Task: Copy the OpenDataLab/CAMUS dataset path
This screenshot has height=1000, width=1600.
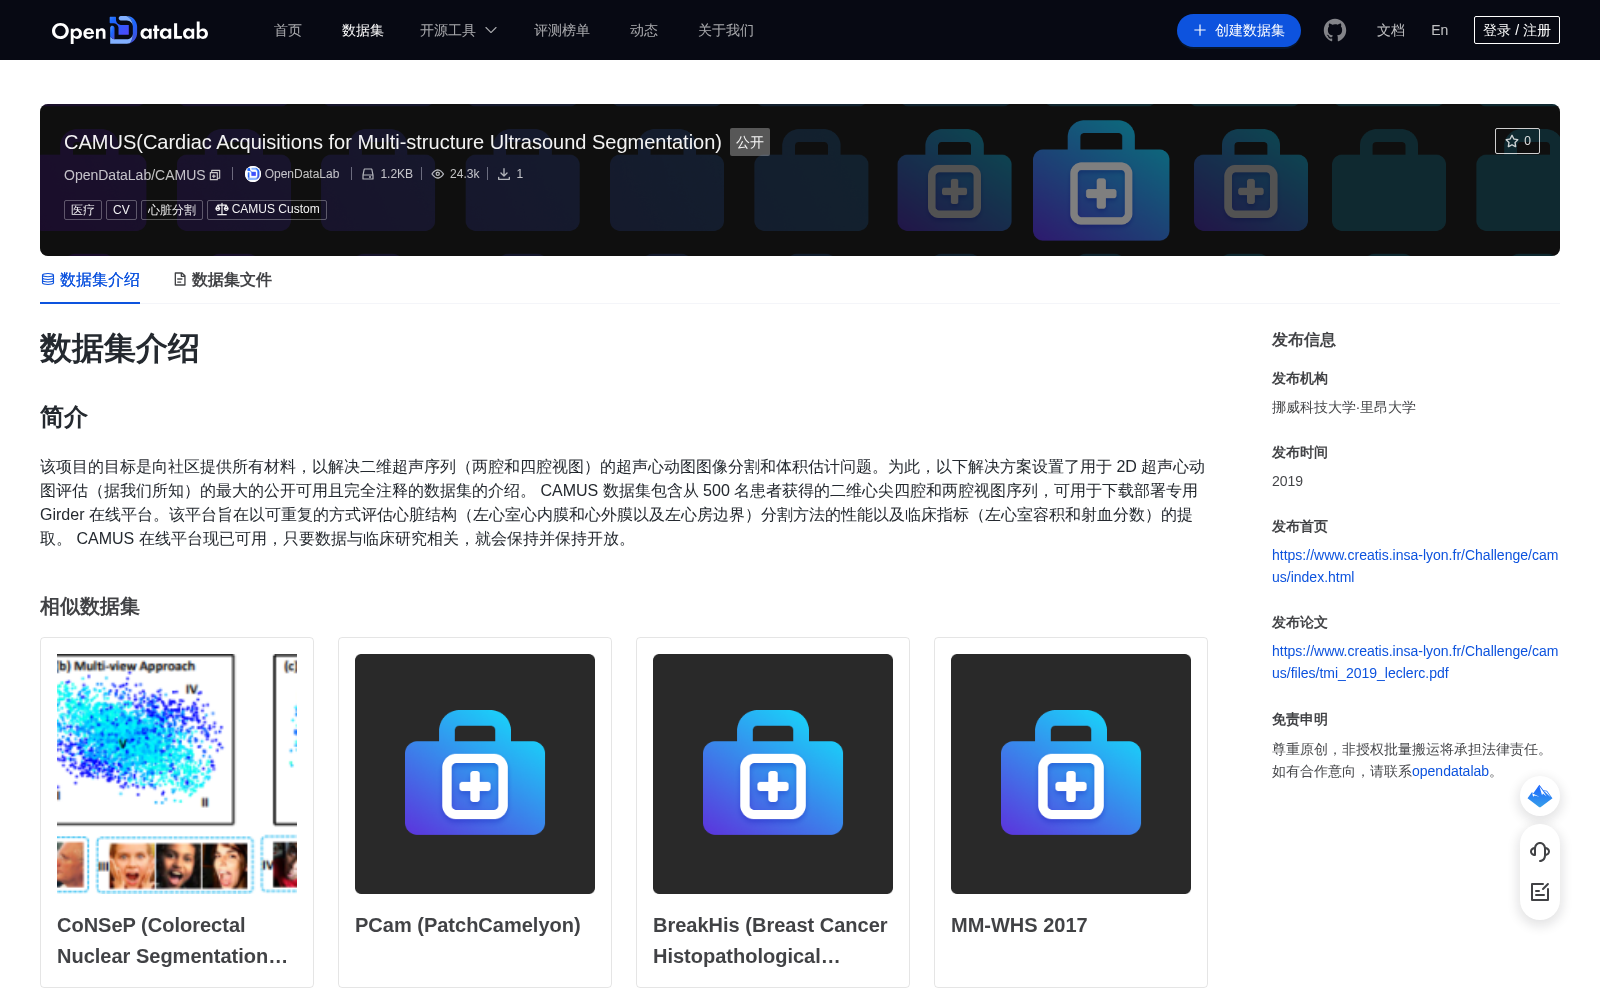Action: pyautogui.click(x=215, y=175)
